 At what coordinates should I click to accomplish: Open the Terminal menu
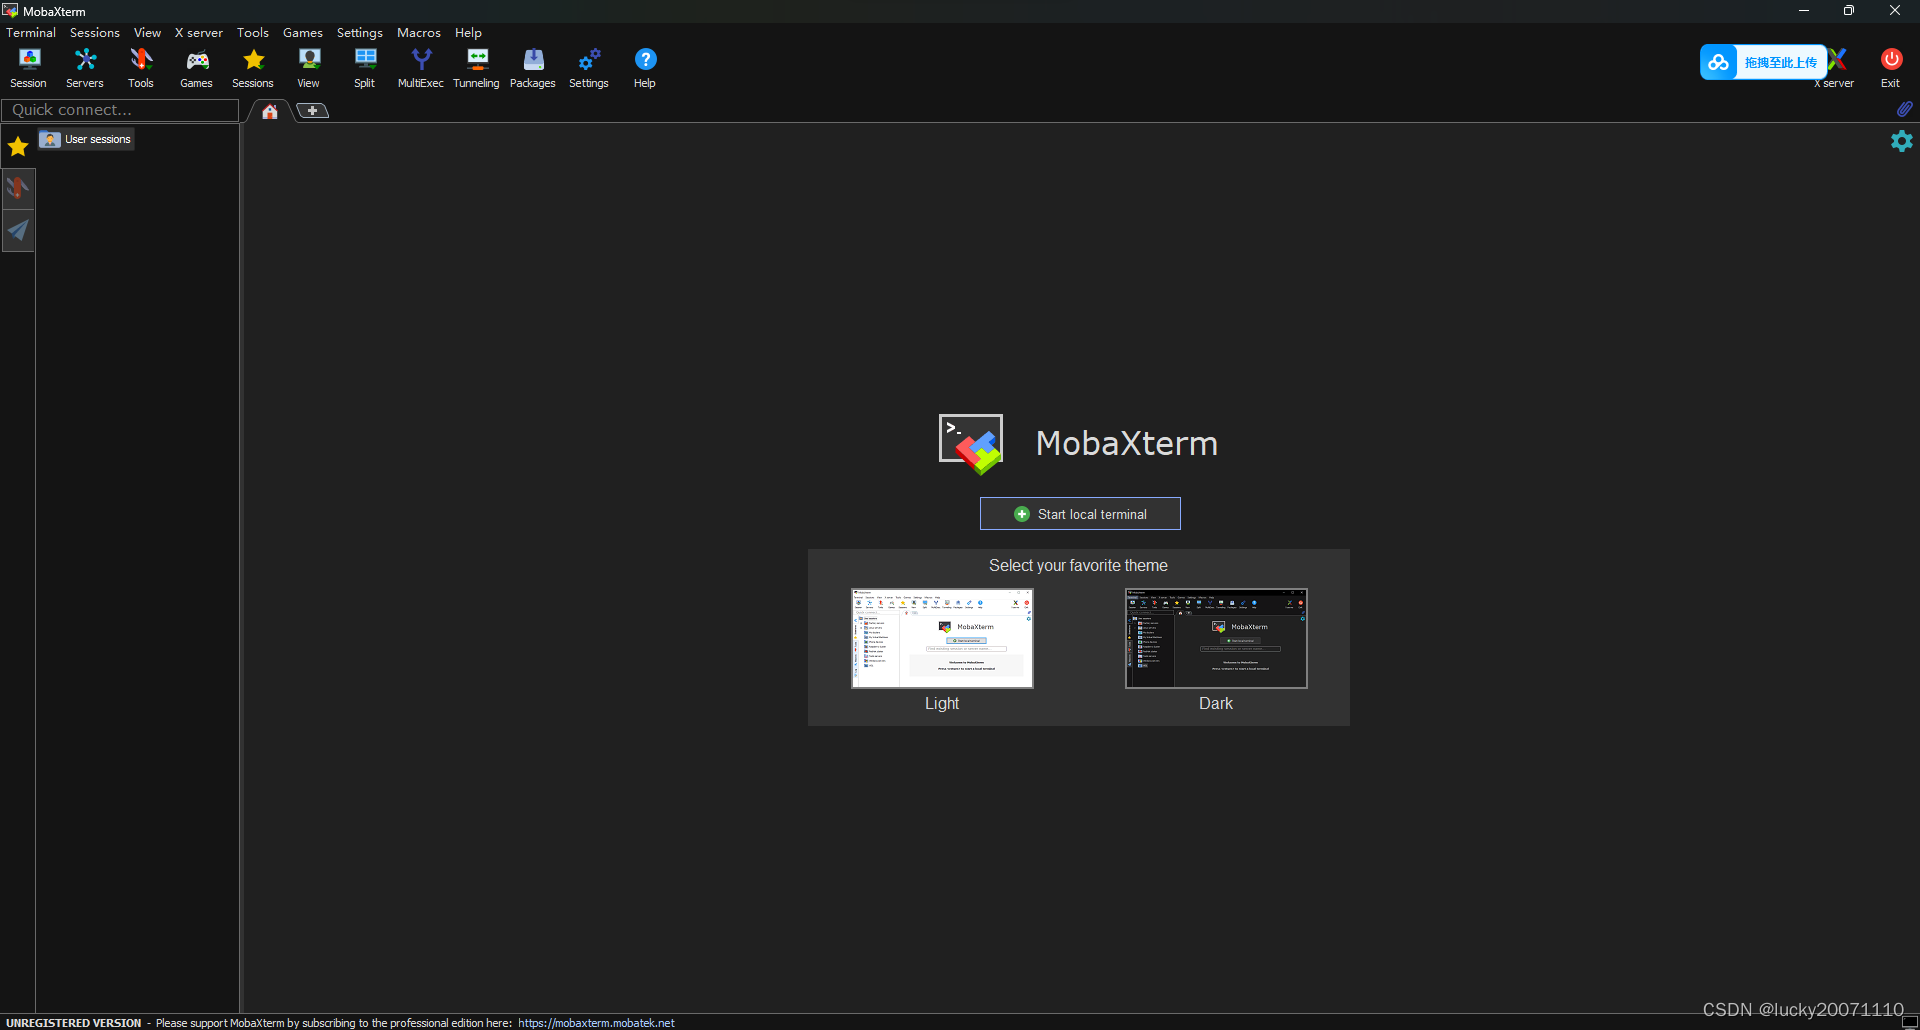[31, 33]
